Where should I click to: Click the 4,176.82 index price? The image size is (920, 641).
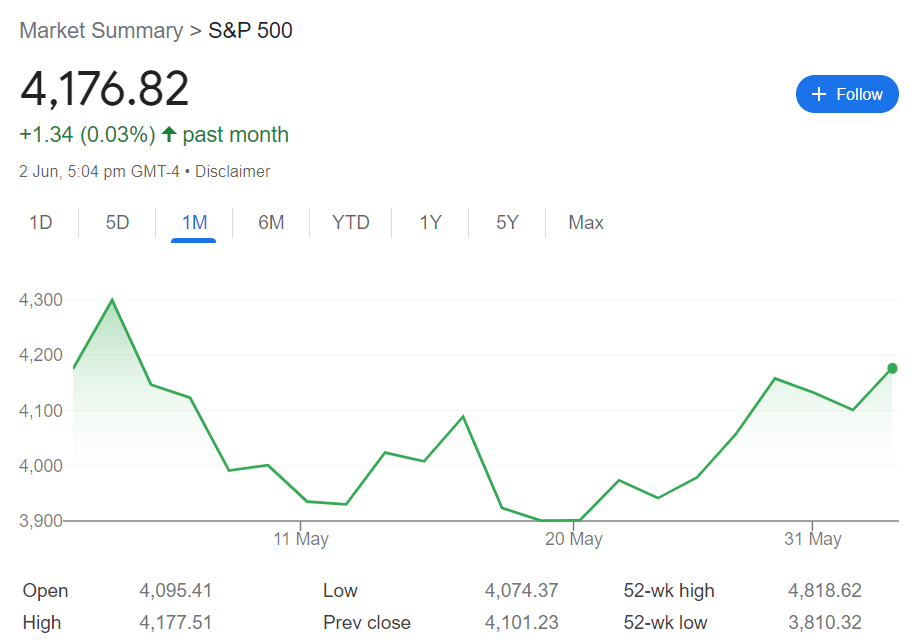click(105, 89)
